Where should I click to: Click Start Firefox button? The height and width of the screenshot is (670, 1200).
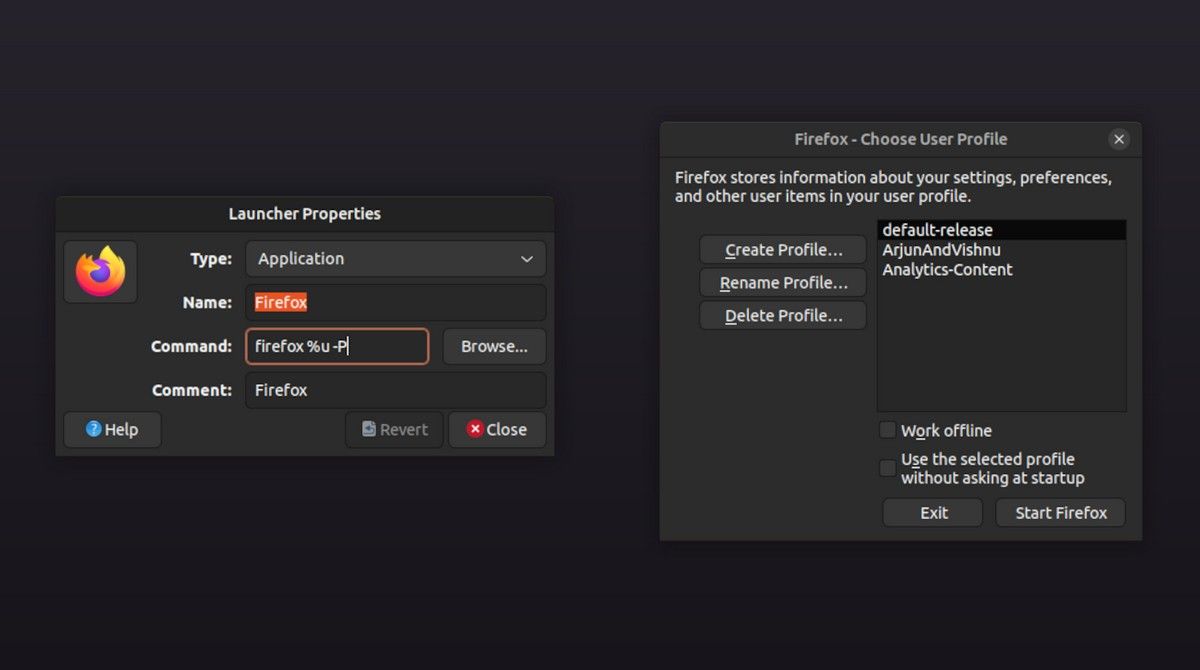click(1061, 513)
